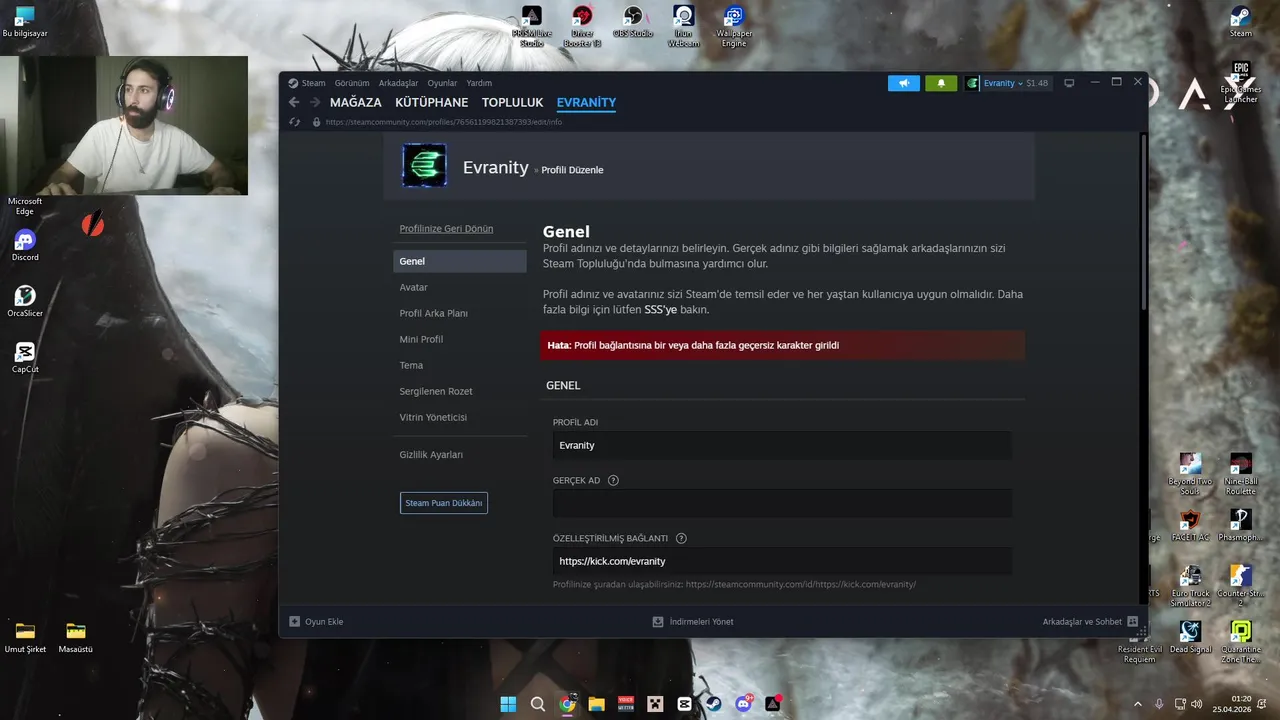Open the Steam menu
The image size is (1280, 720).
point(307,83)
